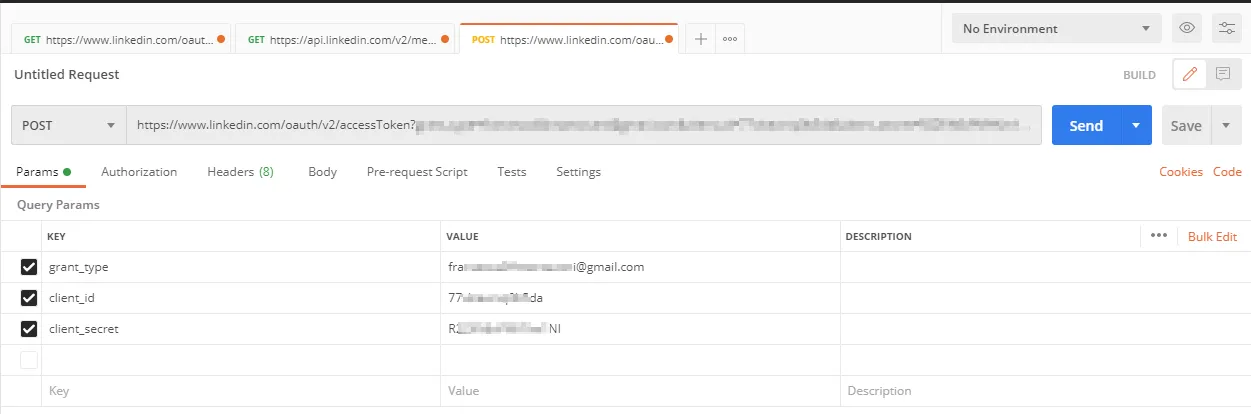The image size is (1251, 414).
Task: Click the request URL input field
Action: pyautogui.click(x=584, y=125)
